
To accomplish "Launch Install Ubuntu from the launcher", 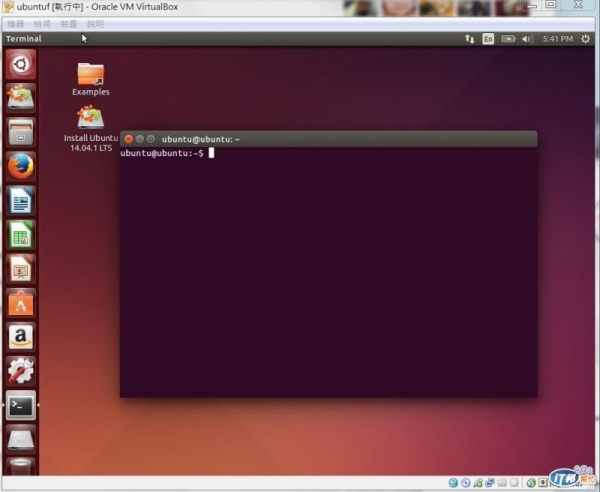I will tap(21, 98).
